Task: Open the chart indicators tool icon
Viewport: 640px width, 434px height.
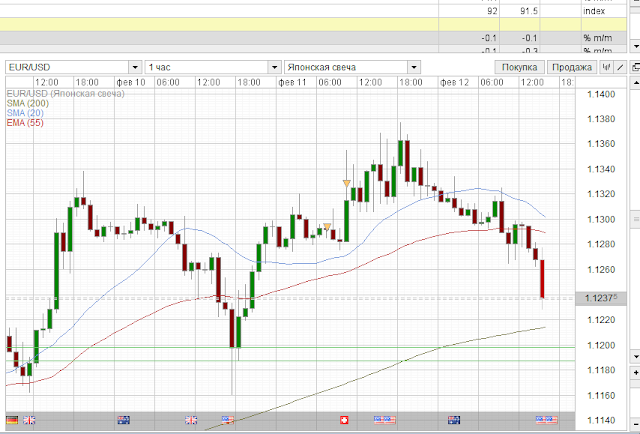Action: click(606, 67)
